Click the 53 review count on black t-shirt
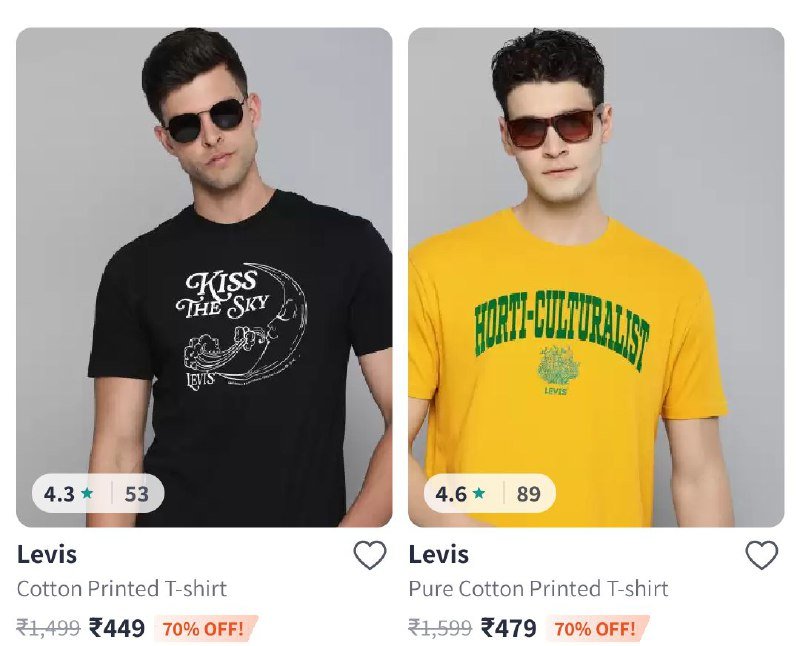This screenshot has width=800, height=646. pyautogui.click(x=137, y=493)
